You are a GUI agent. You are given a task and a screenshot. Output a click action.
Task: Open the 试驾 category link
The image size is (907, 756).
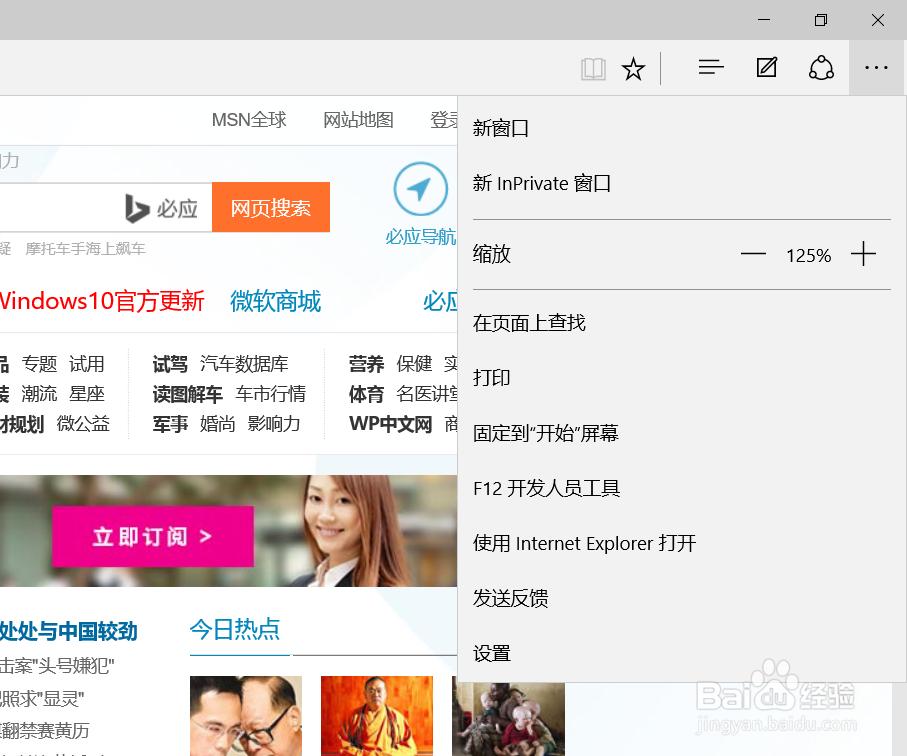click(x=170, y=364)
